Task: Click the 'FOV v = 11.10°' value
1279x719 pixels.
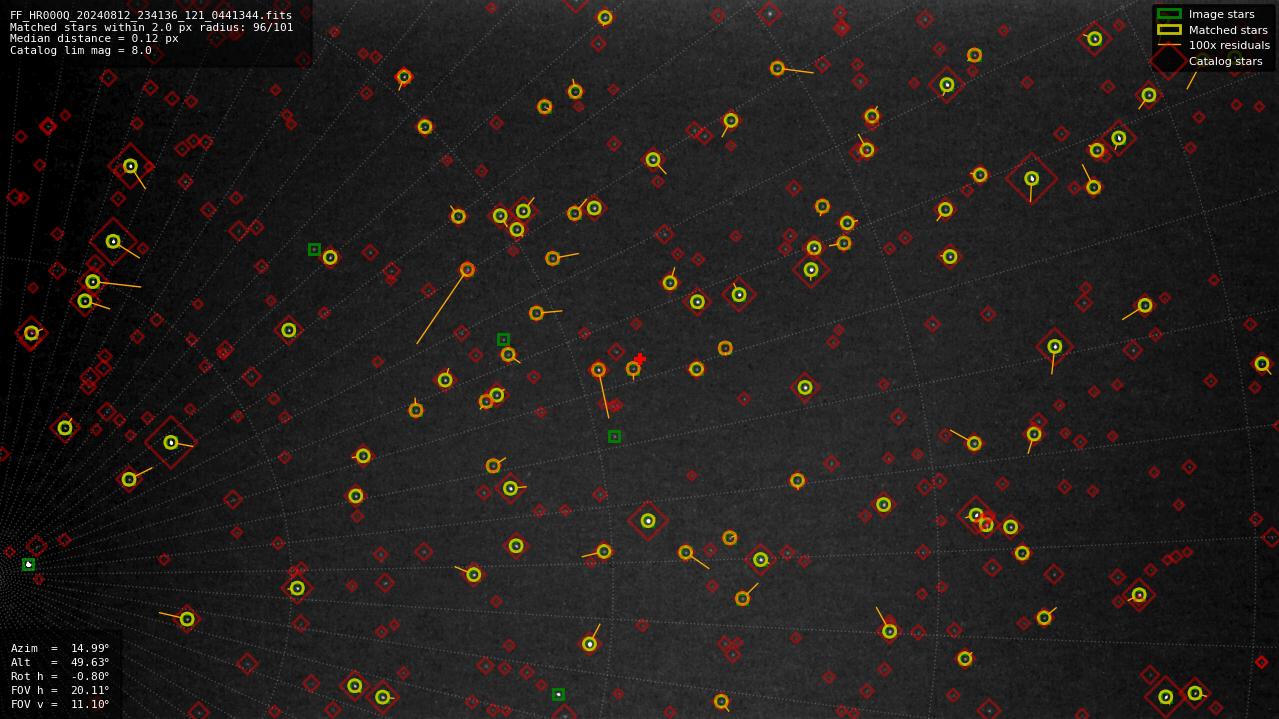Action: point(60,704)
